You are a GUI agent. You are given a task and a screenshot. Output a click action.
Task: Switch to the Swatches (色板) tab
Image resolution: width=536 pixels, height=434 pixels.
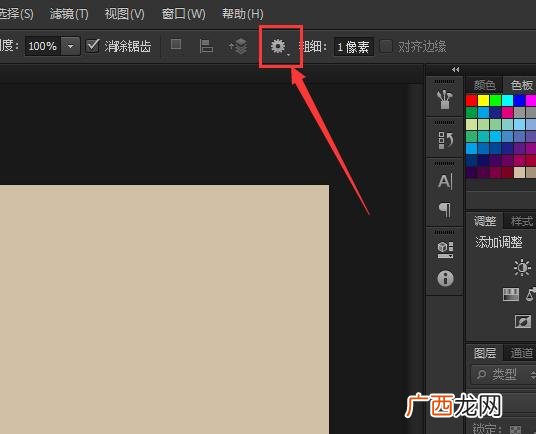(x=521, y=85)
